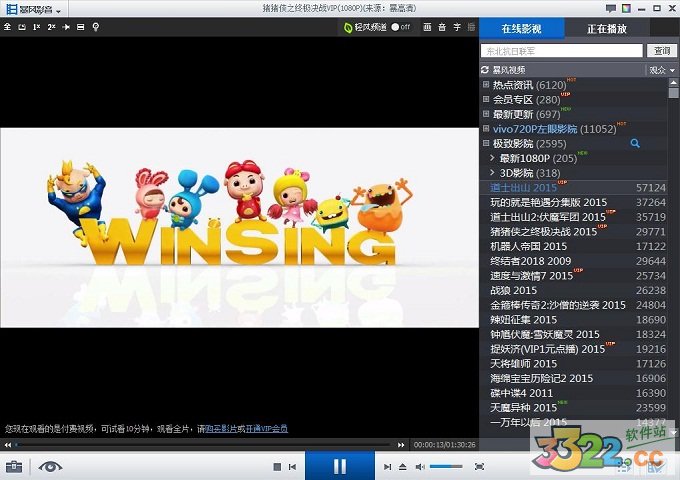Viewport: 680px width, 480px height.
Task: Skip to the next video
Action: click(x=387, y=467)
